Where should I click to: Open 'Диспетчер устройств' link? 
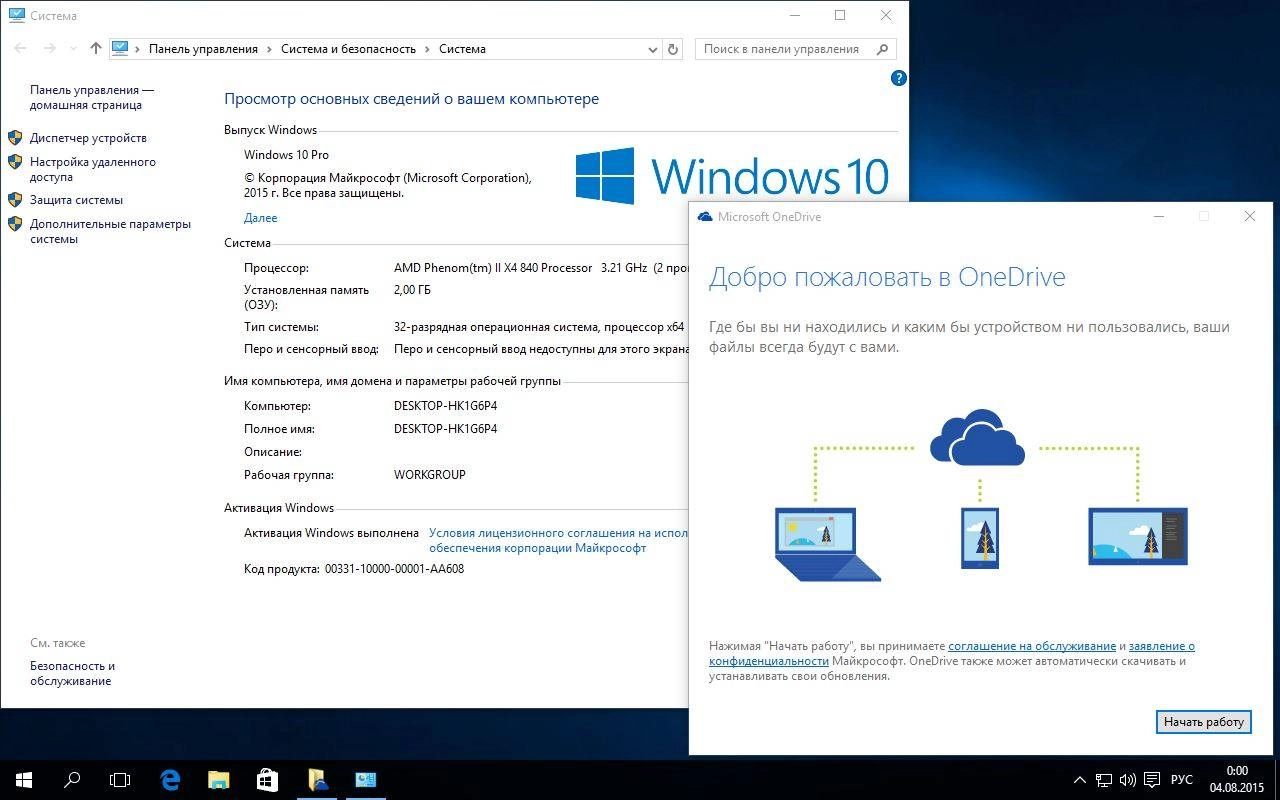88,138
